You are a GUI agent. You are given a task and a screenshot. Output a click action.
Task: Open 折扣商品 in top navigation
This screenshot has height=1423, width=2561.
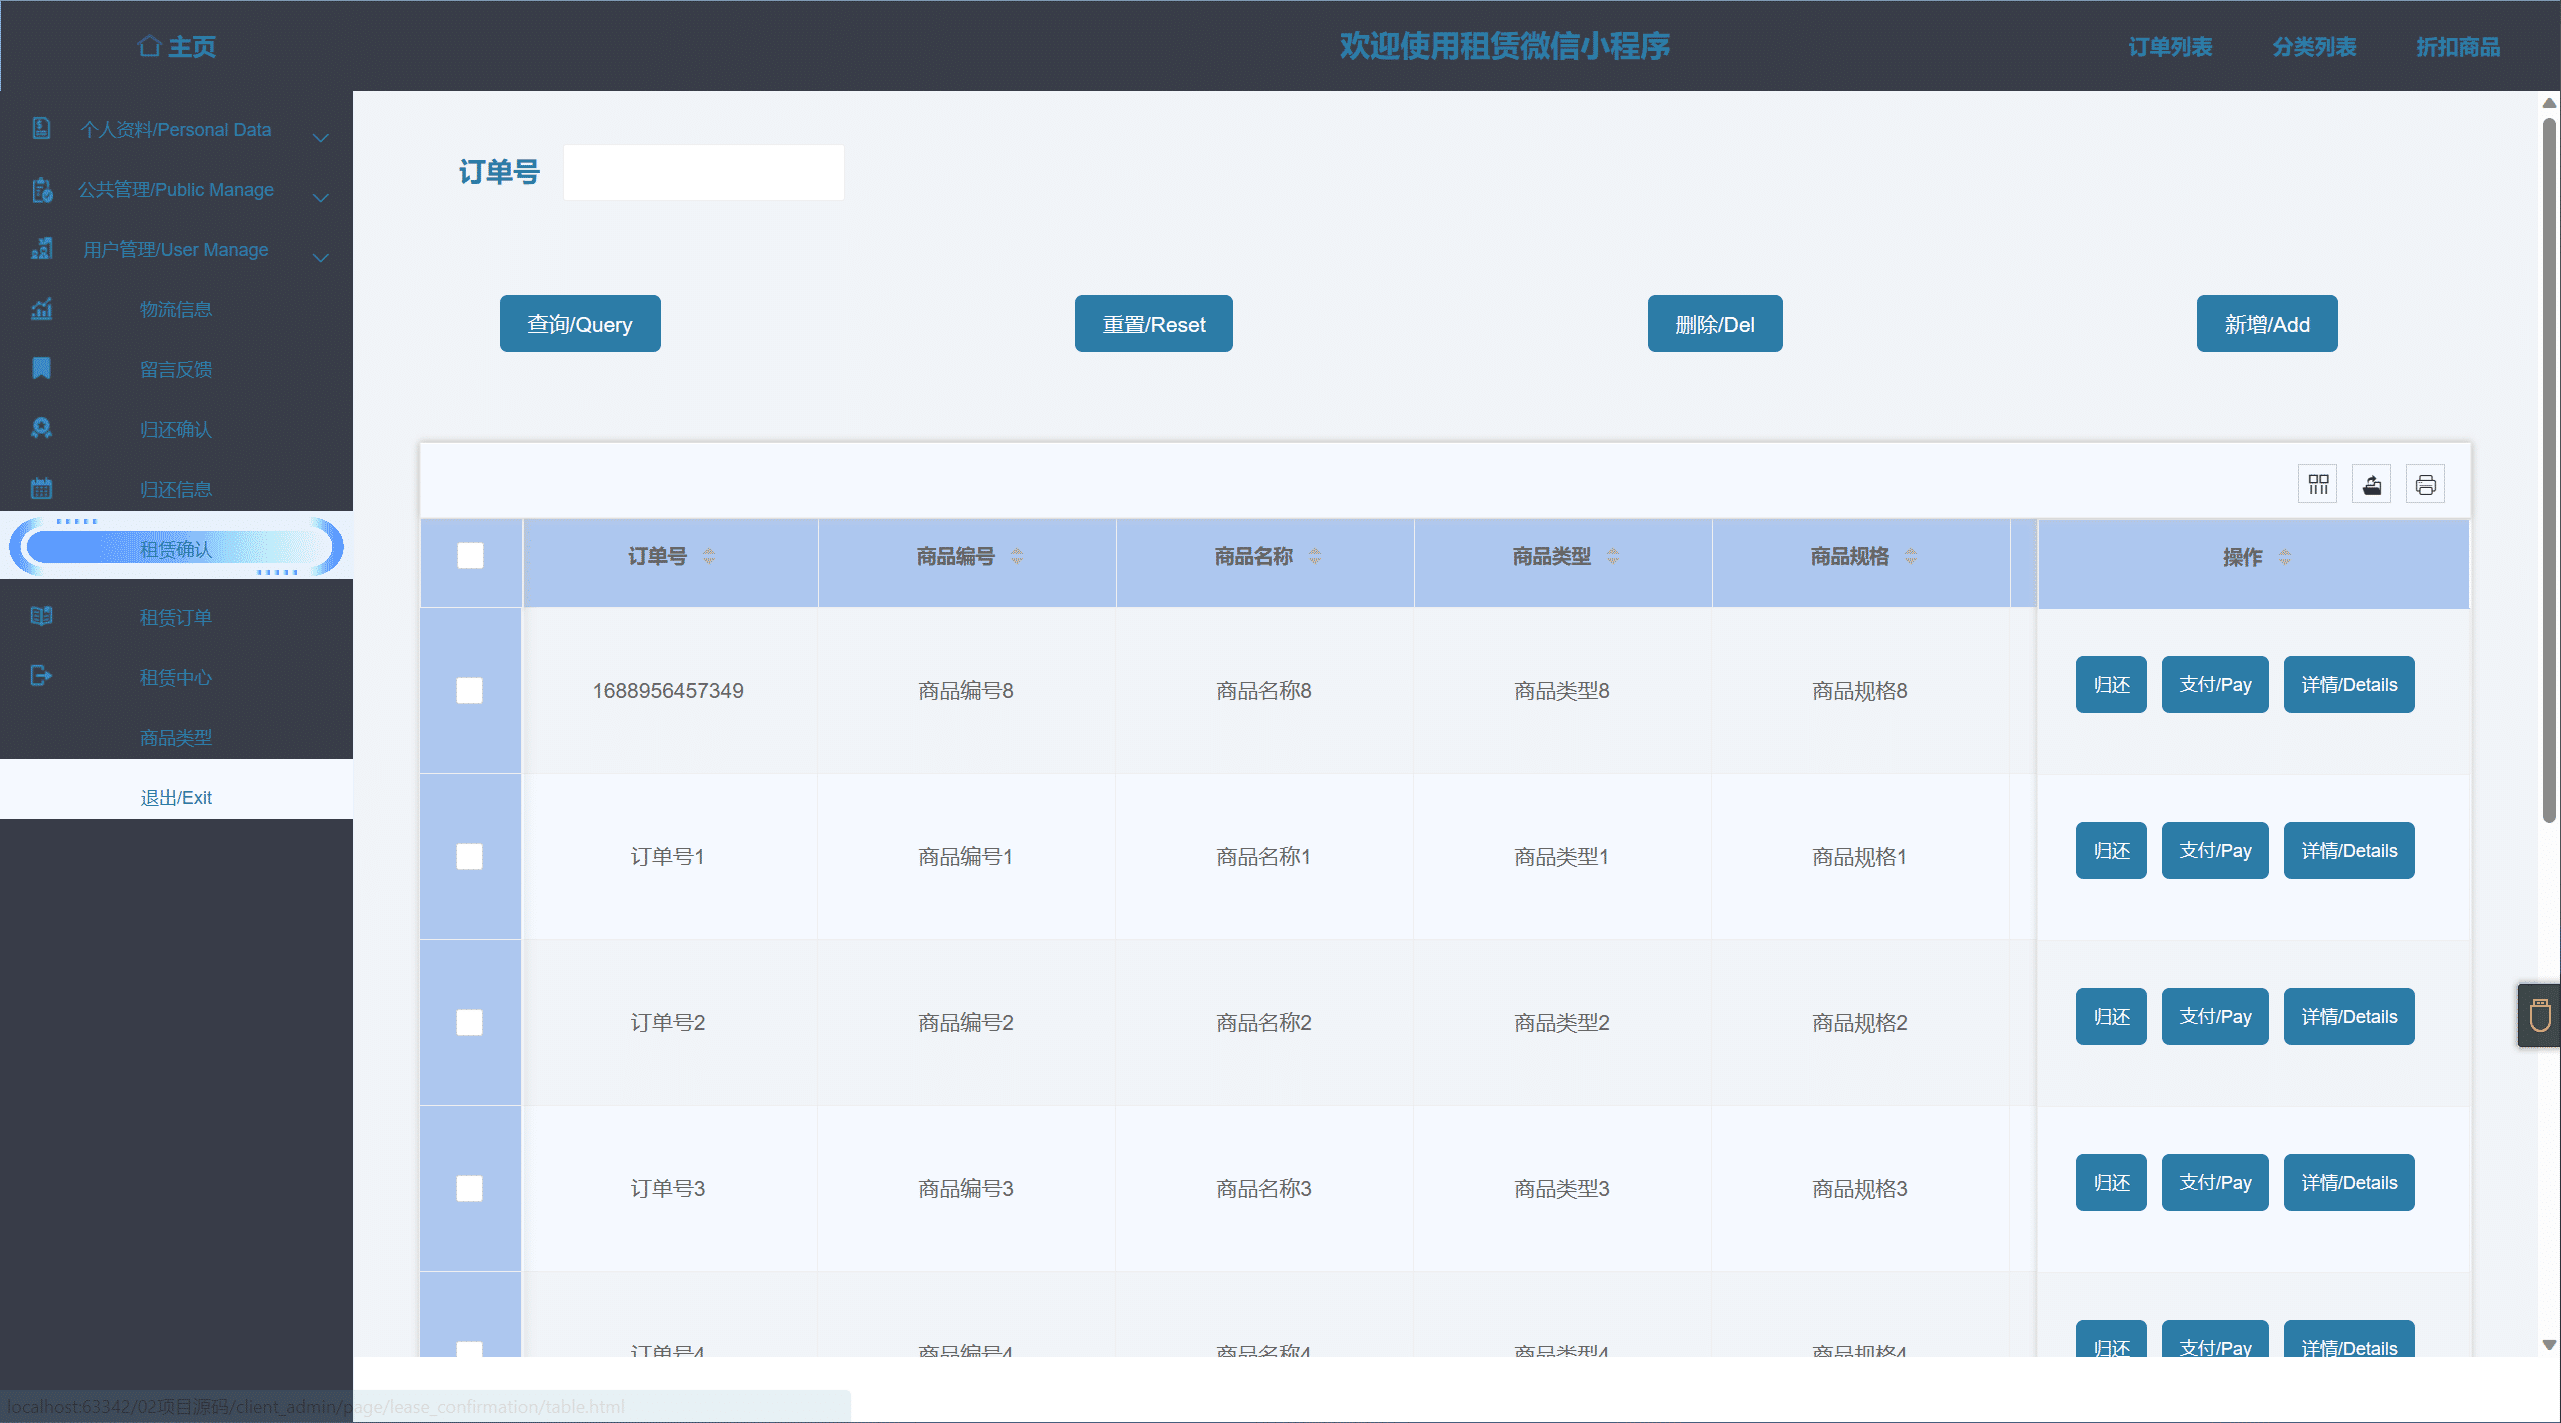[2458, 47]
